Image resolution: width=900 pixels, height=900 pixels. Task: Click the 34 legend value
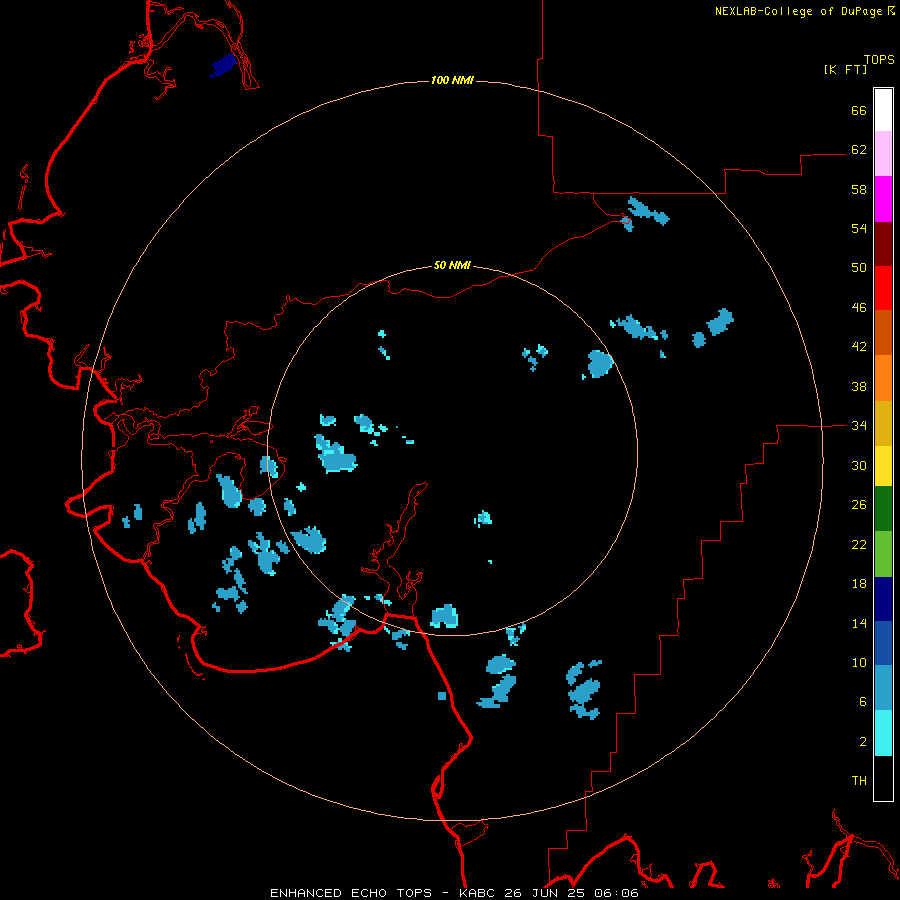(859, 426)
